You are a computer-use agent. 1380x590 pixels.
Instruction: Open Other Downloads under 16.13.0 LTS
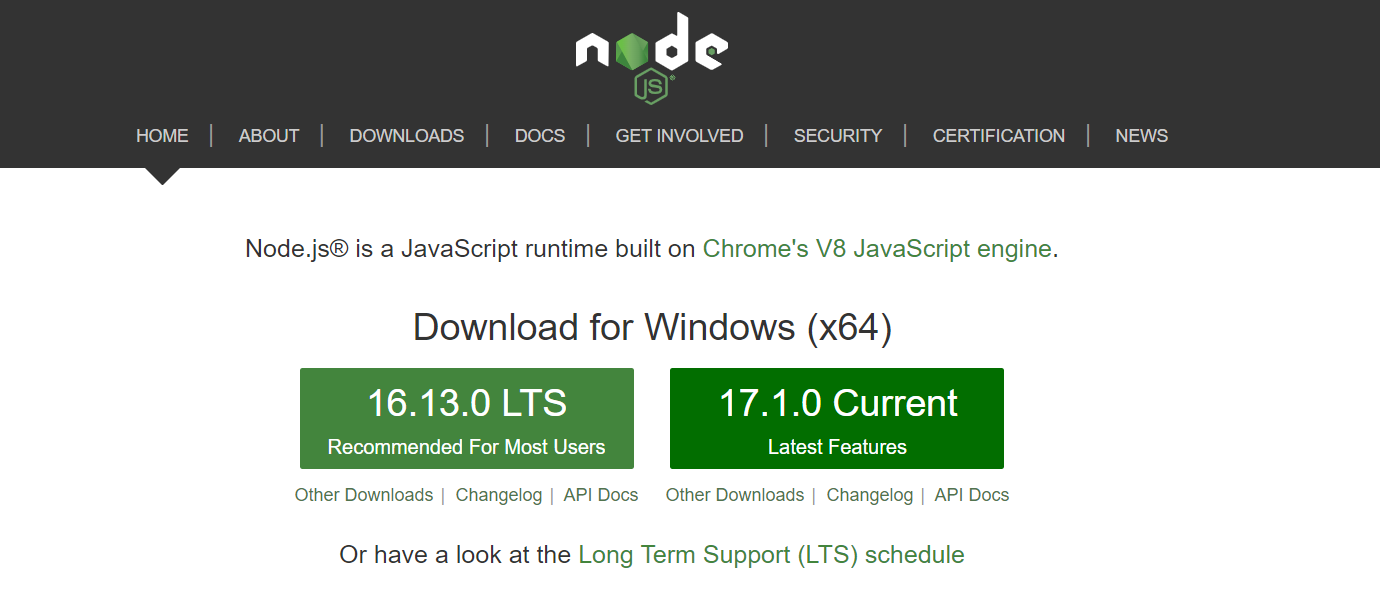click(x=364, y=495)
